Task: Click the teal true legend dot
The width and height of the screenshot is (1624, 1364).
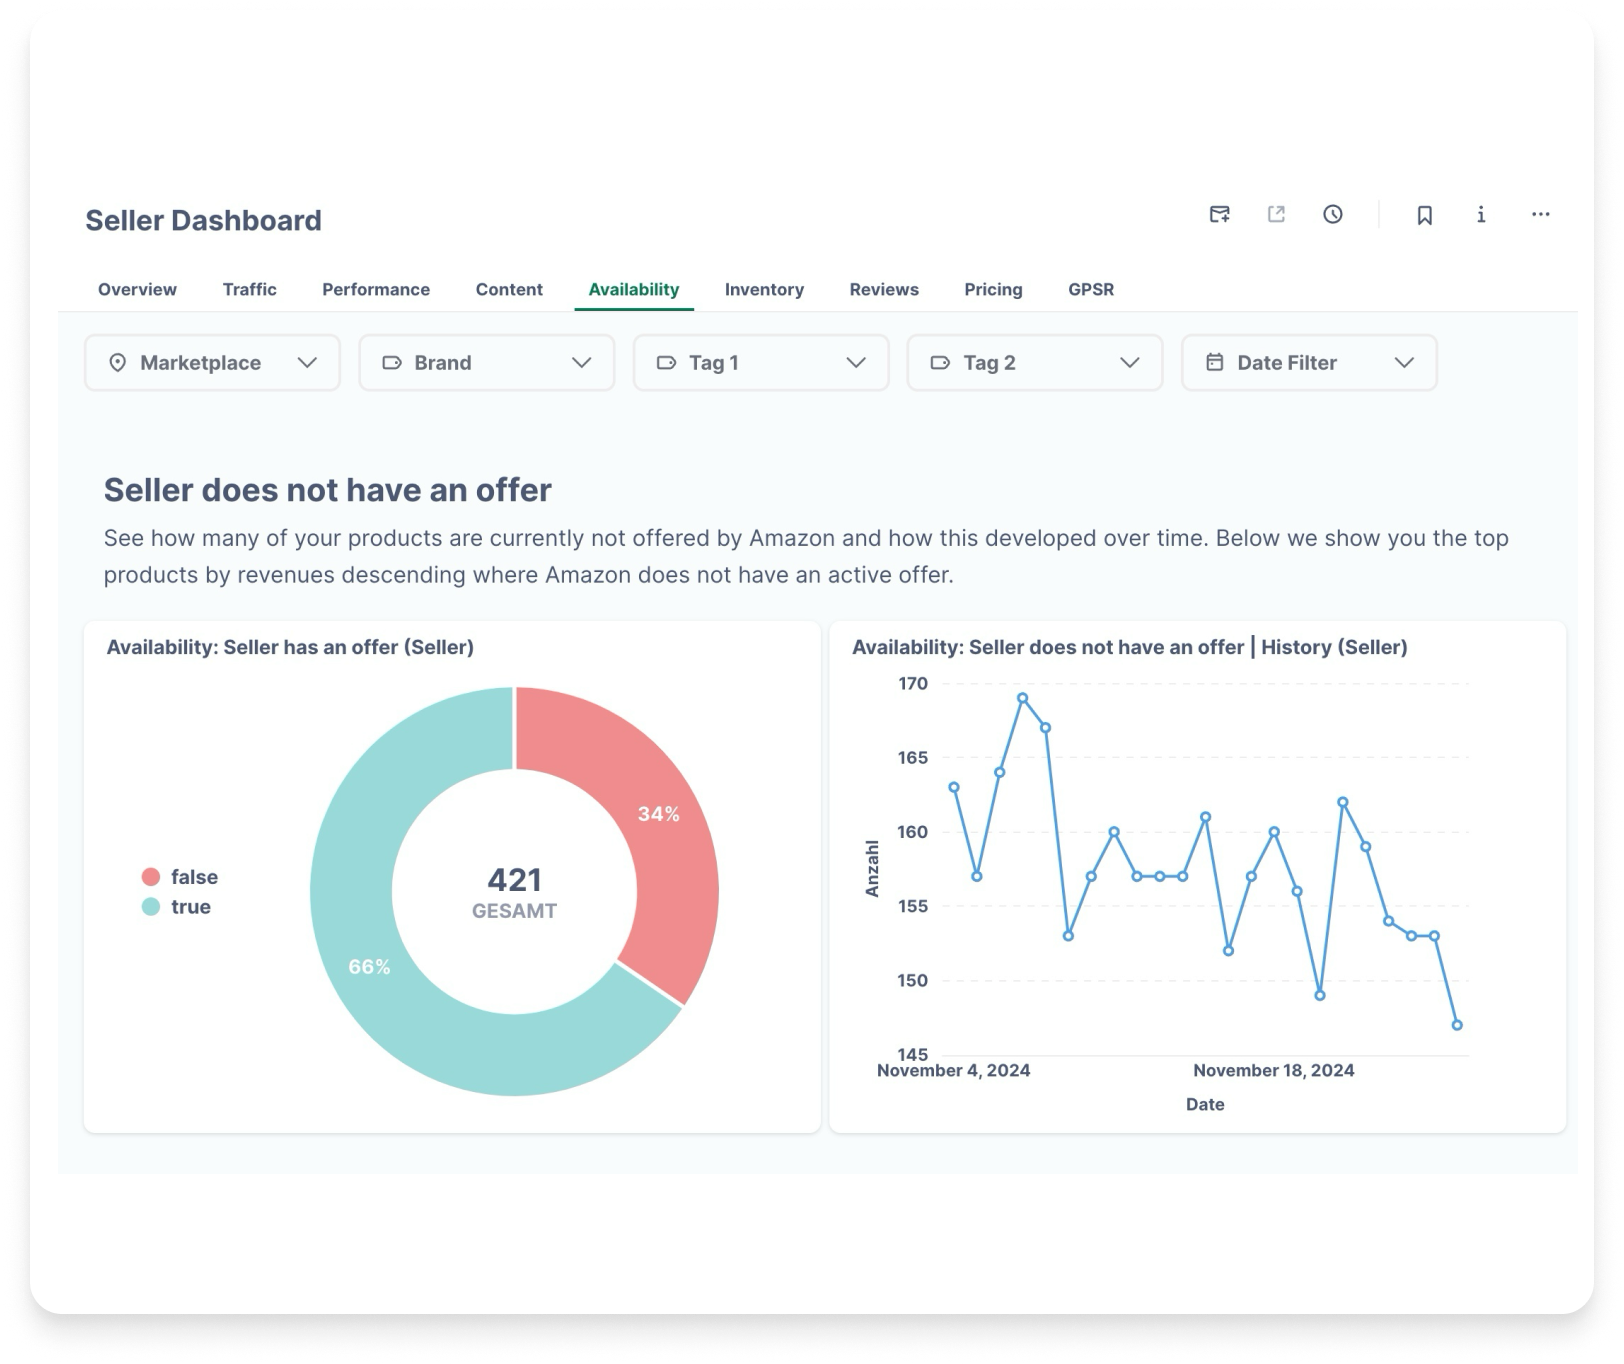Action: [x=151, y=907]
